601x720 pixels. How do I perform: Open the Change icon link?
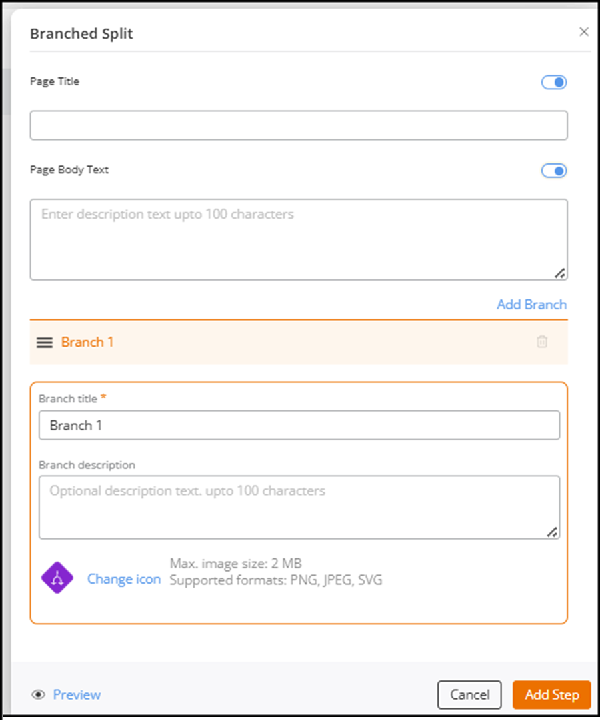pyautogui.click(x=124, y=579)
